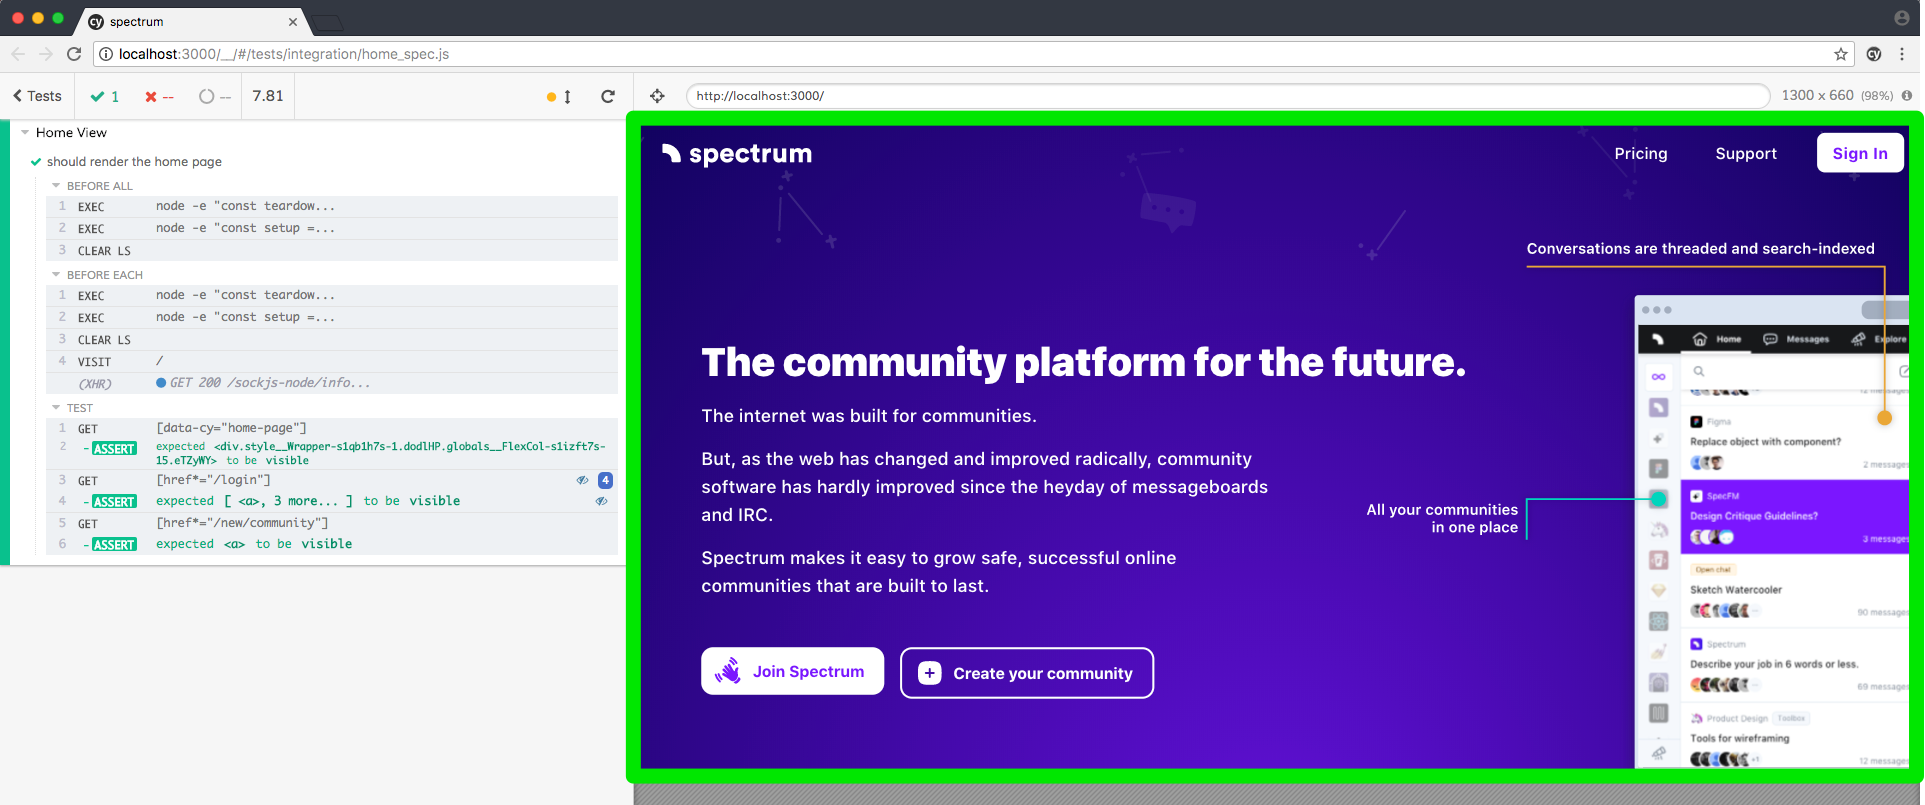The height and width of the screenshot is (805, 1925).
Task: Click the 1300 x 660 viewport size text
Action: (x=1817, y=95)
